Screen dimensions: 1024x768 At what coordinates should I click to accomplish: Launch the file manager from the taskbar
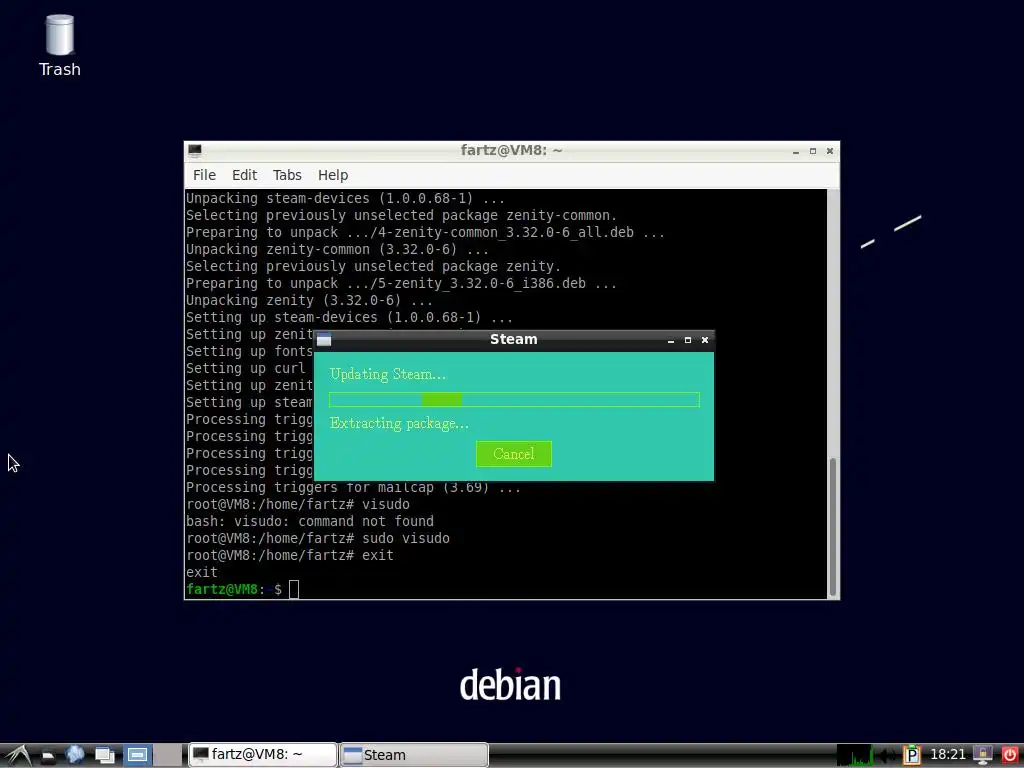click(x=48, y=756)
